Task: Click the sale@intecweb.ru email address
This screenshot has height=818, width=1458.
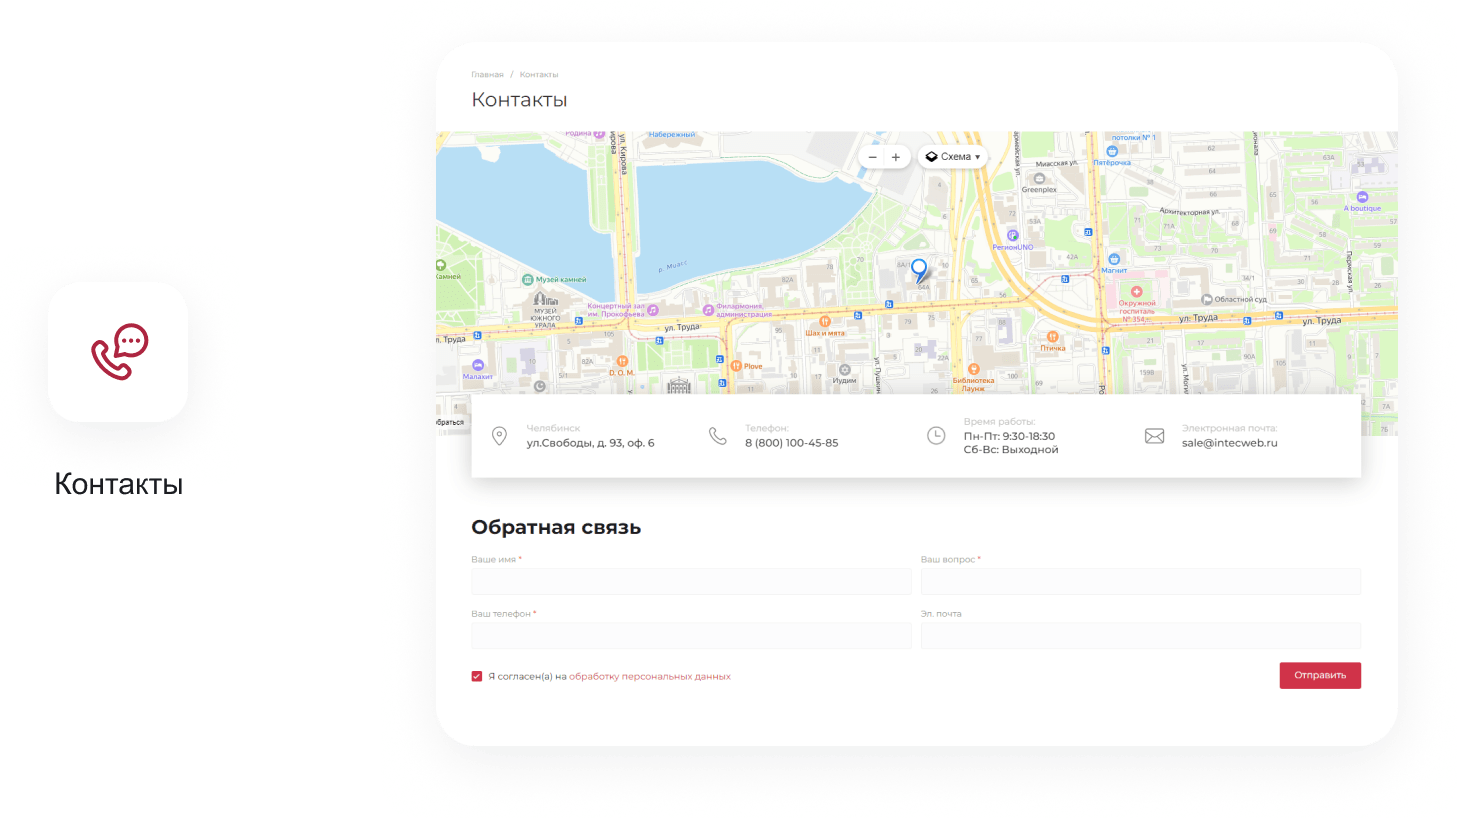Action: [1229, 443]
